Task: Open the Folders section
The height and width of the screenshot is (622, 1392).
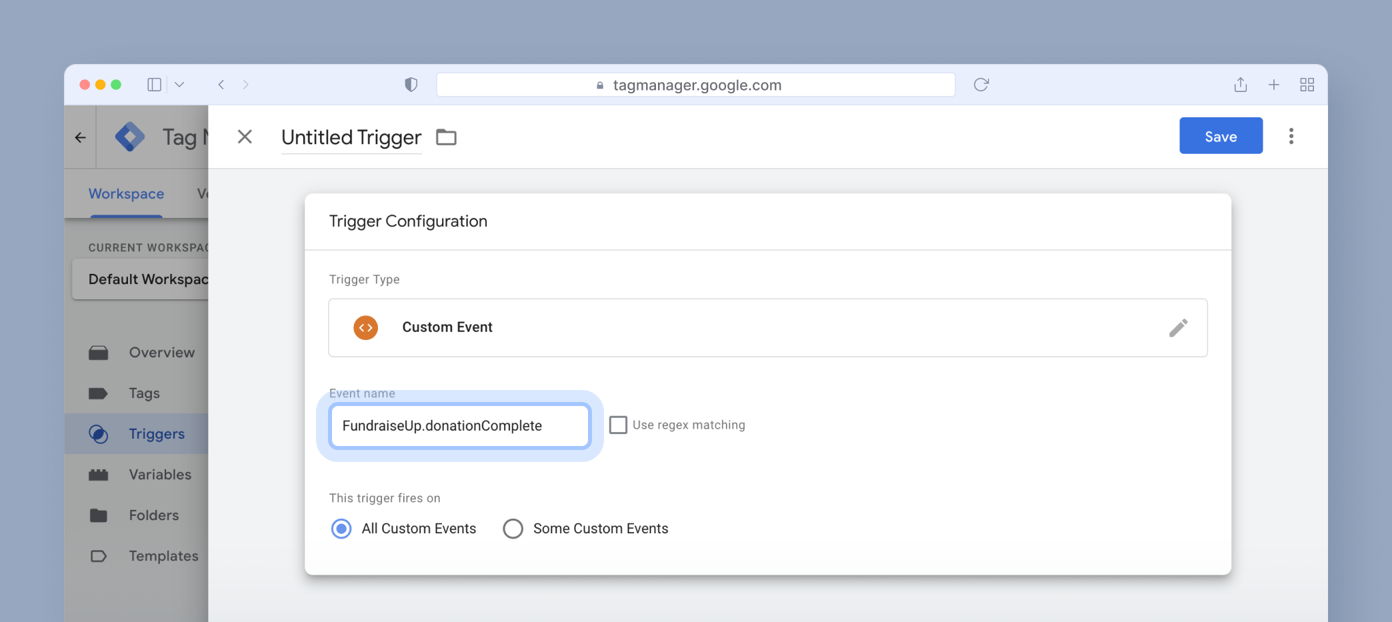Action: click(154, 514)
